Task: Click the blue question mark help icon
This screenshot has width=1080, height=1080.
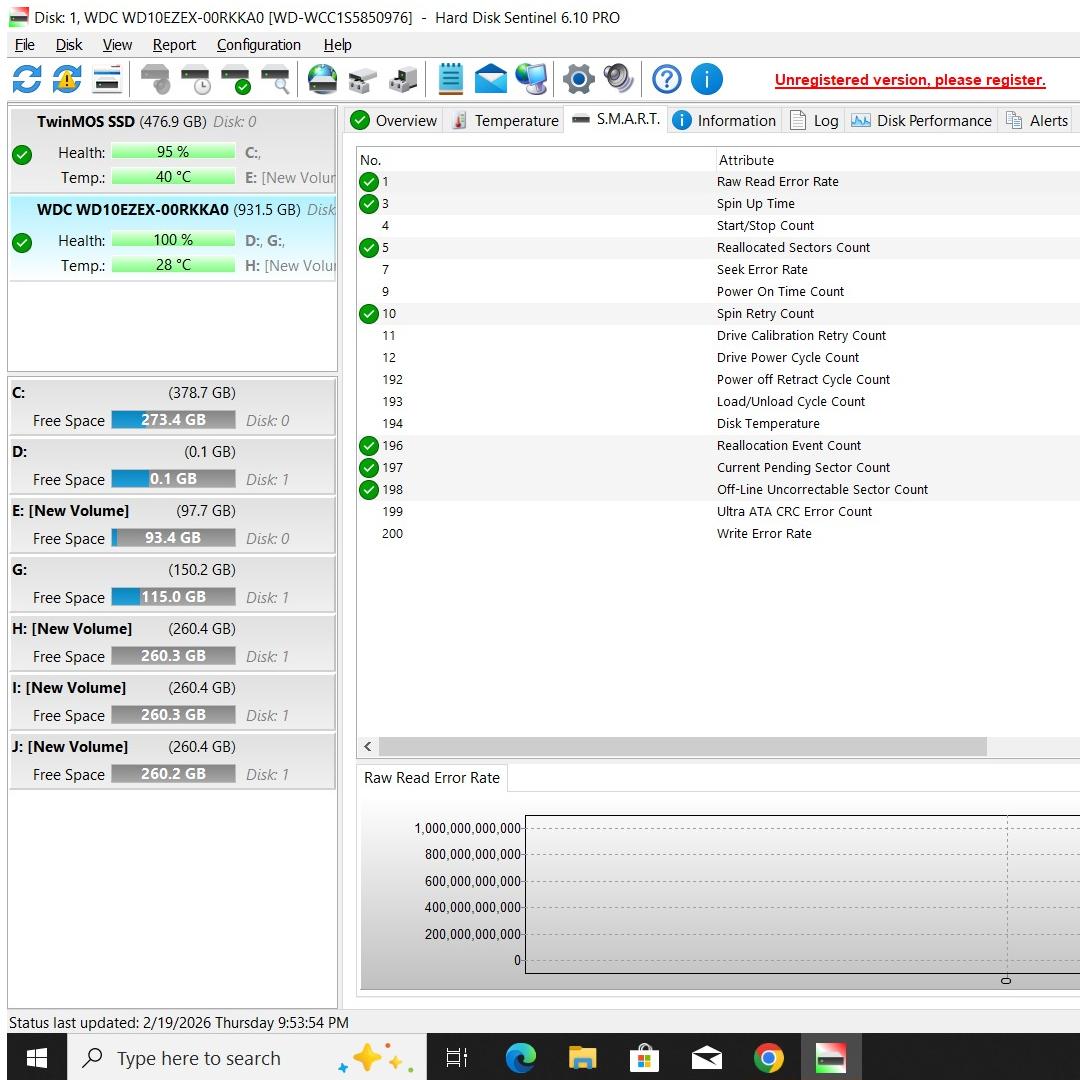Action: click(666, 79)
